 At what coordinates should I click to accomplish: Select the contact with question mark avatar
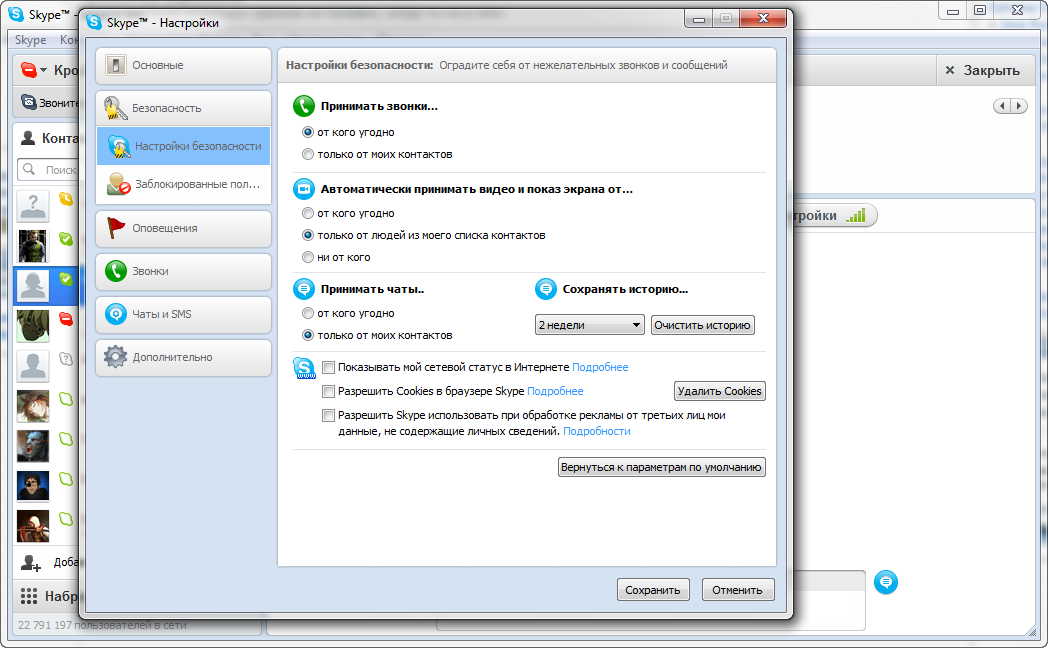(33, 206)
